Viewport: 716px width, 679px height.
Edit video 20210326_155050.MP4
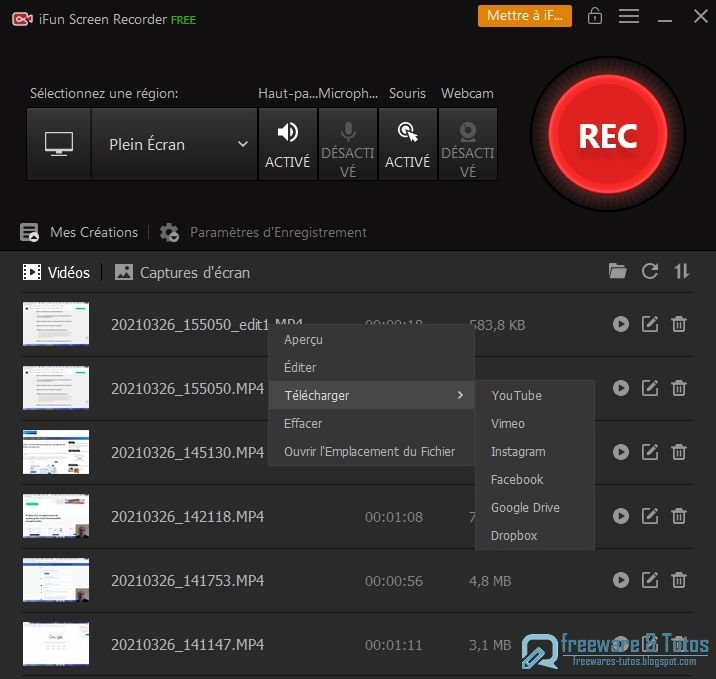point(650,388)
